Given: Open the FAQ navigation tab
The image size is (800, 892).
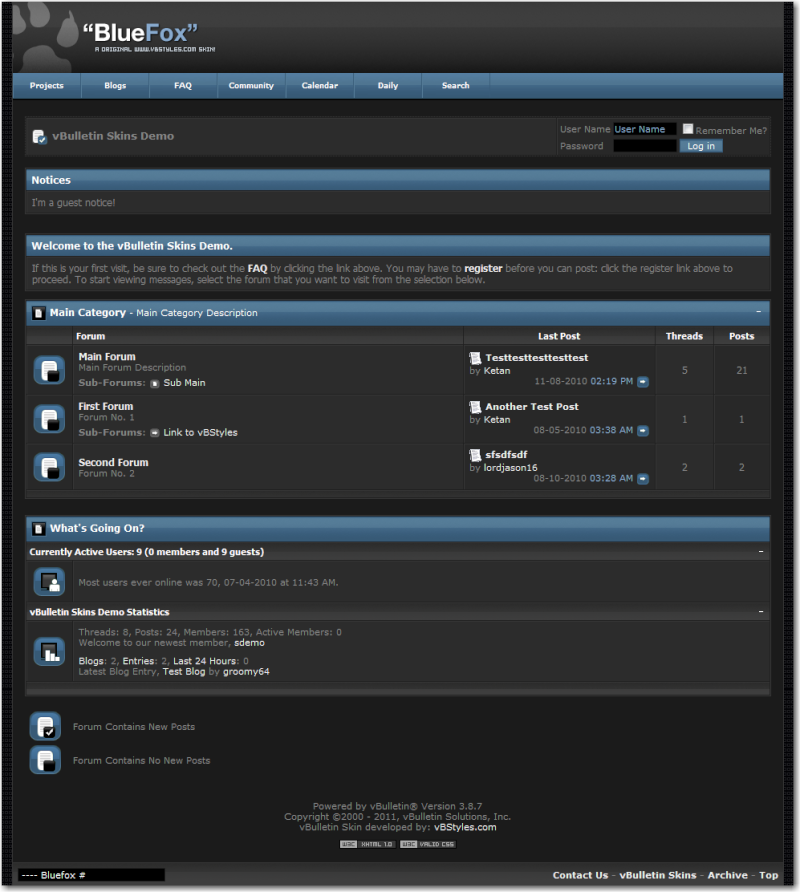Looking at the screenshot, I should click(x=183, y=85).
